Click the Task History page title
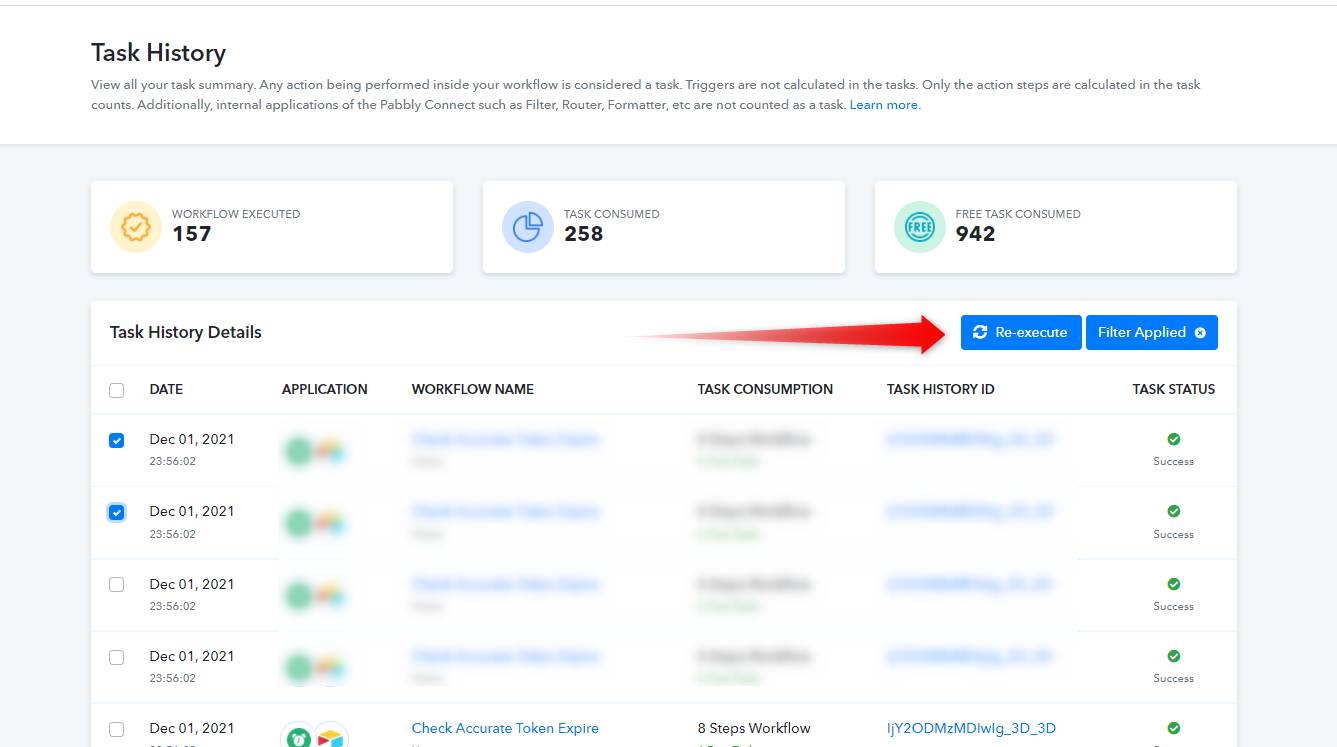 pyautogui.click(x=158, y=53)
